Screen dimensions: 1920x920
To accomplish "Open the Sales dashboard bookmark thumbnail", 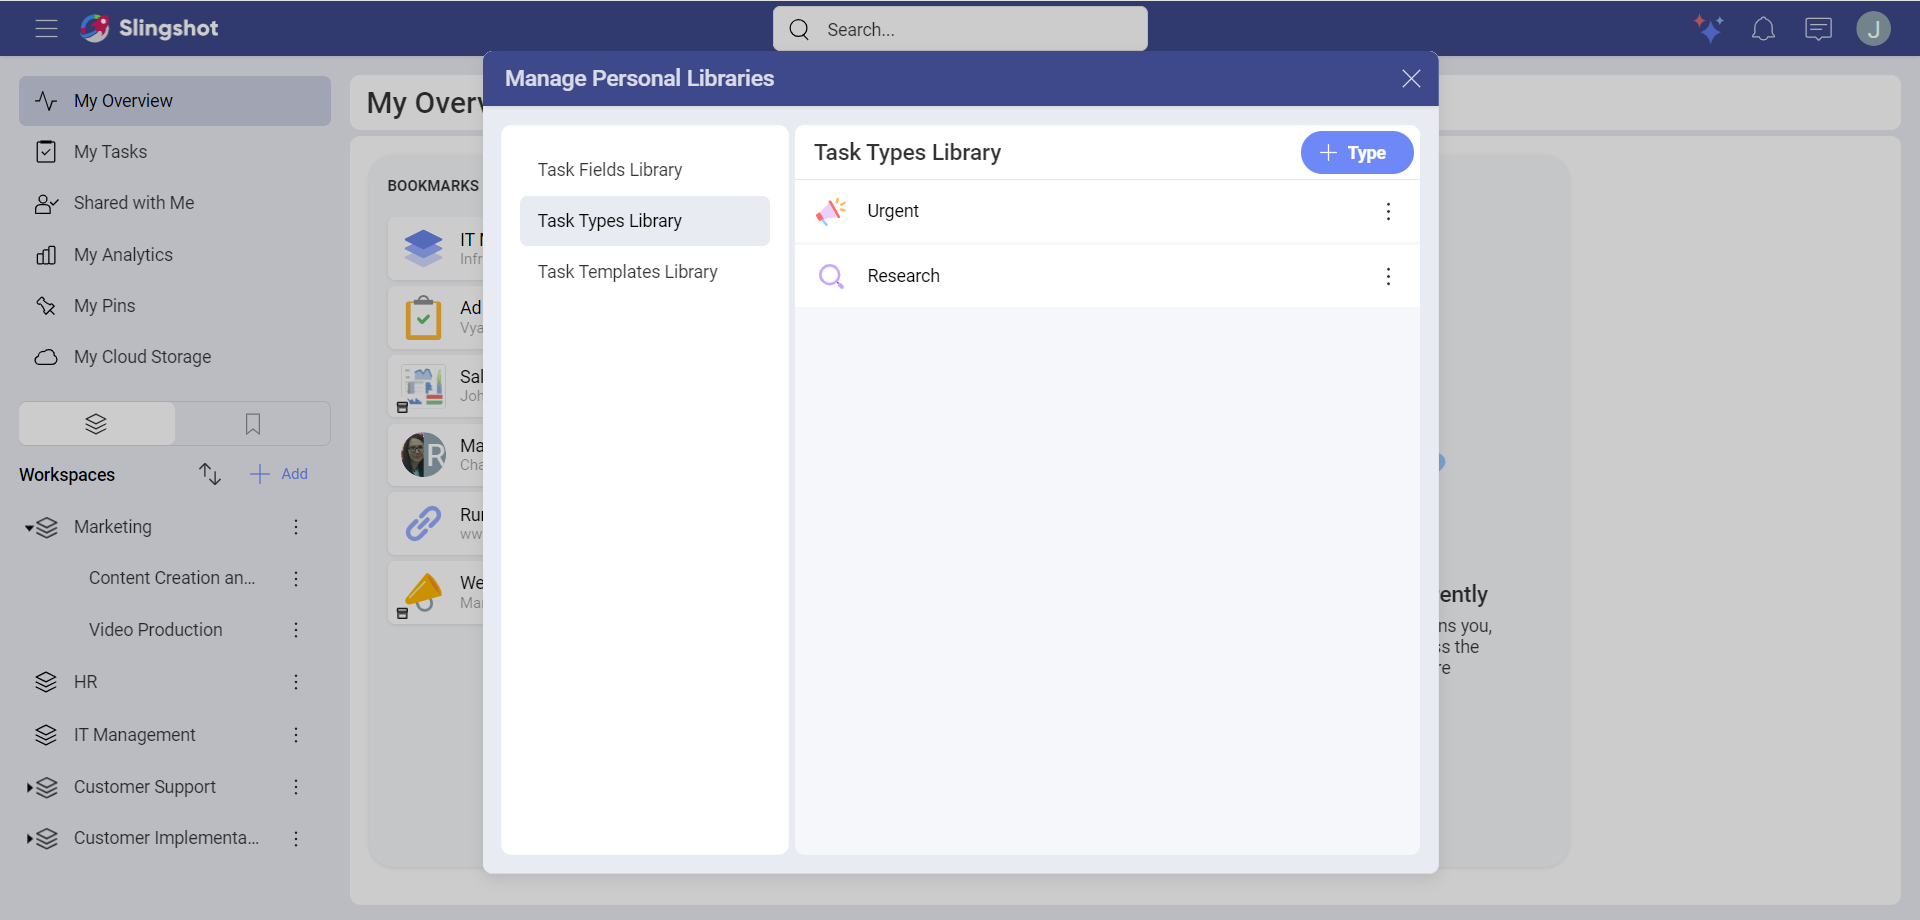I will pos(423,386).
